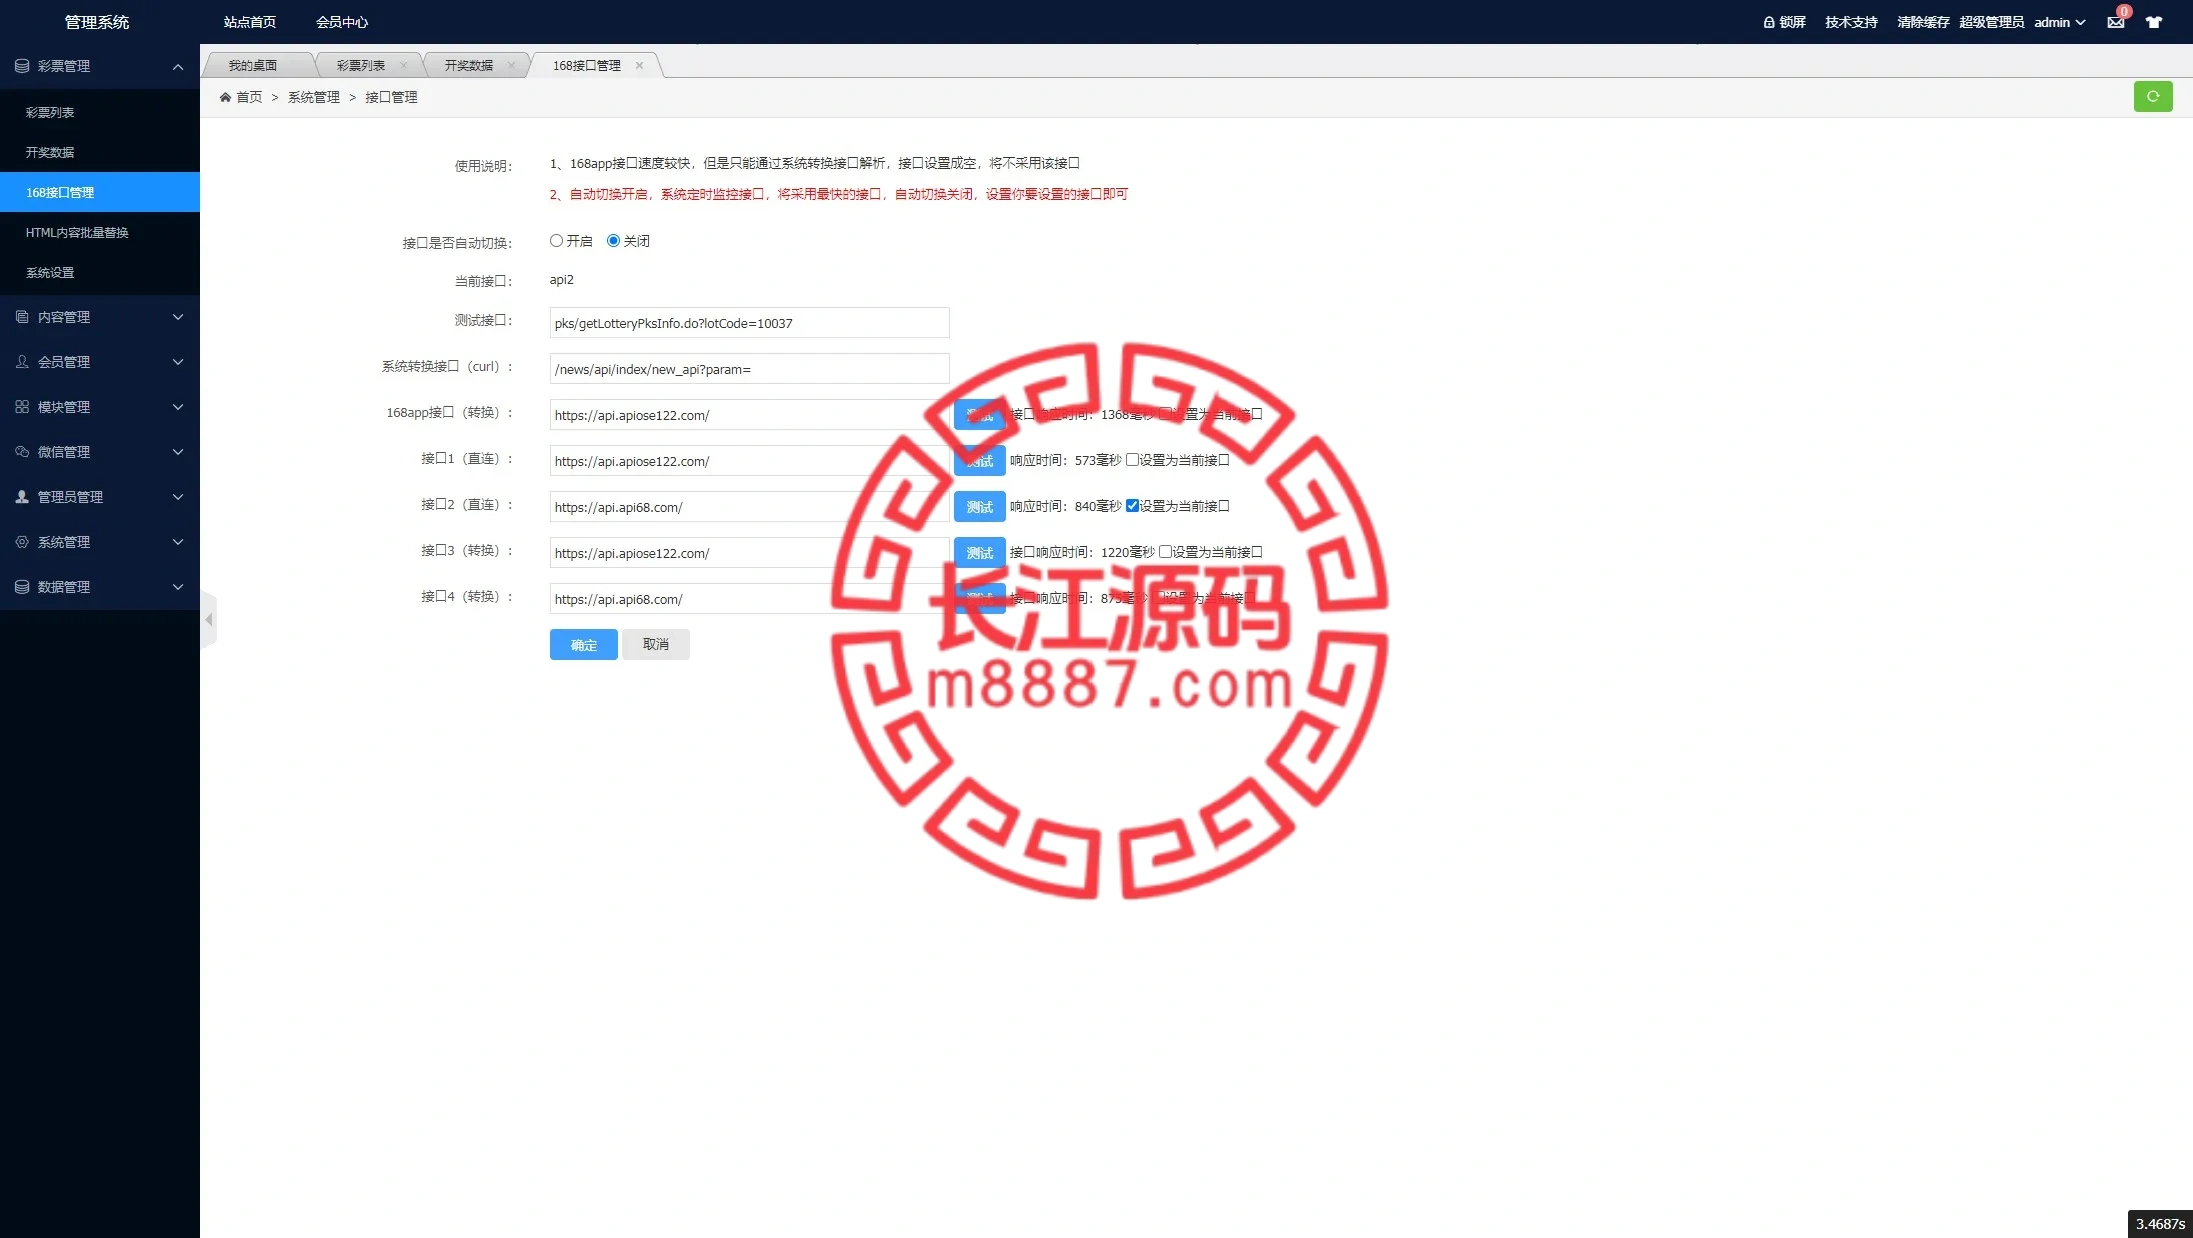Expand the 会员管理 menu chevron
The image size is (2193, 1238).
point(178,362)
